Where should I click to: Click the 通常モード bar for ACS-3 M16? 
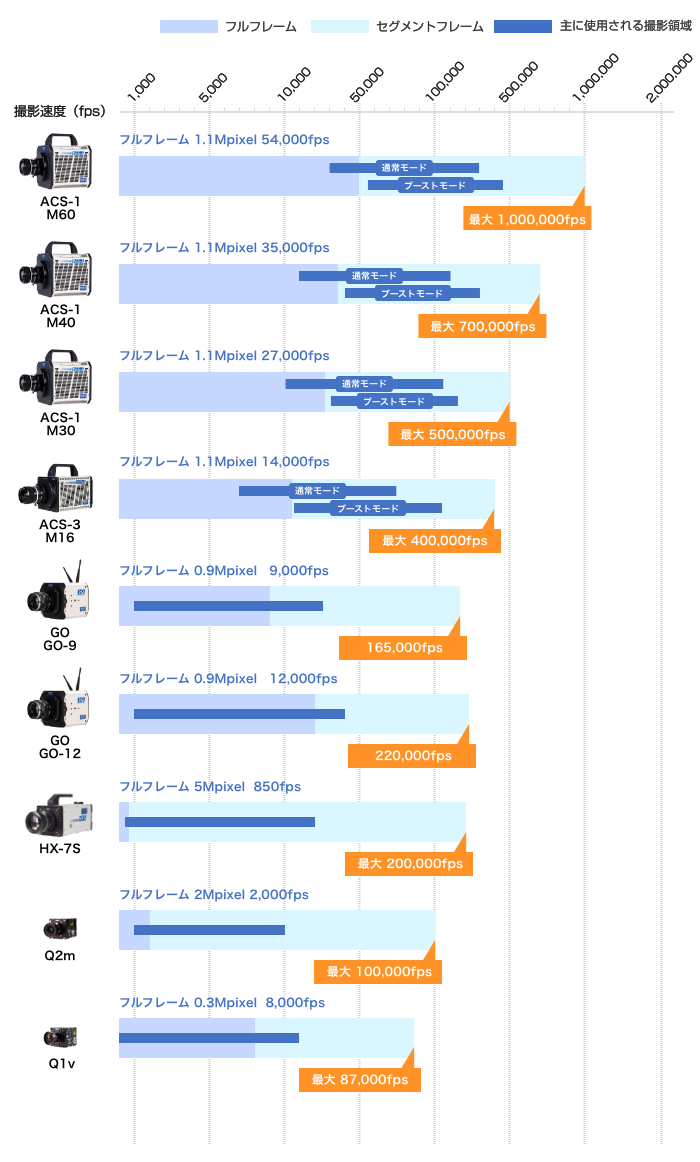(x=318, y=491)
